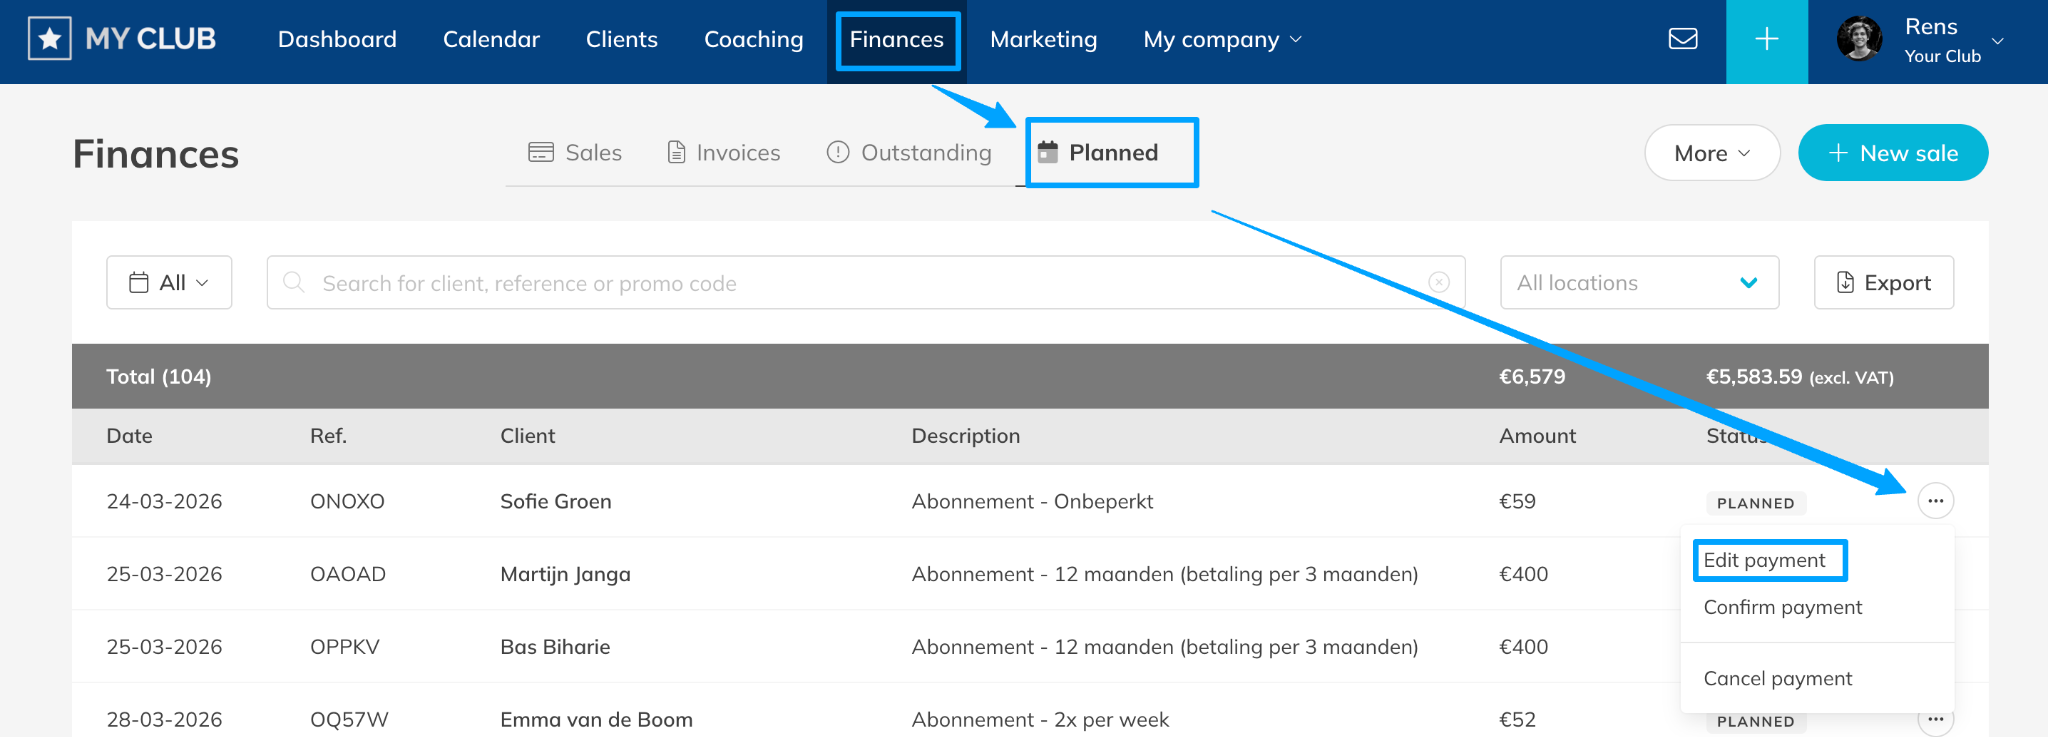The width and height of the screenshot is (2048, 737).
Task: Switch to the Outstanding tab
Action: coord(908,153)
